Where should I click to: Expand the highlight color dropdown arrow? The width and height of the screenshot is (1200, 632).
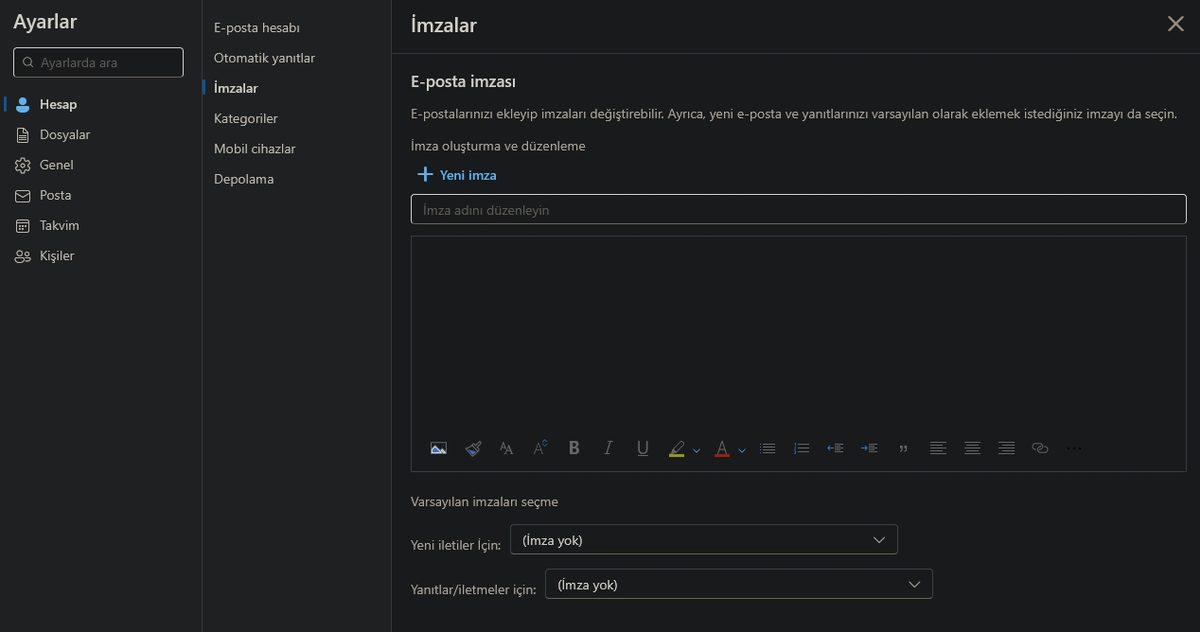pyautogui.click(x=696, y=450)
